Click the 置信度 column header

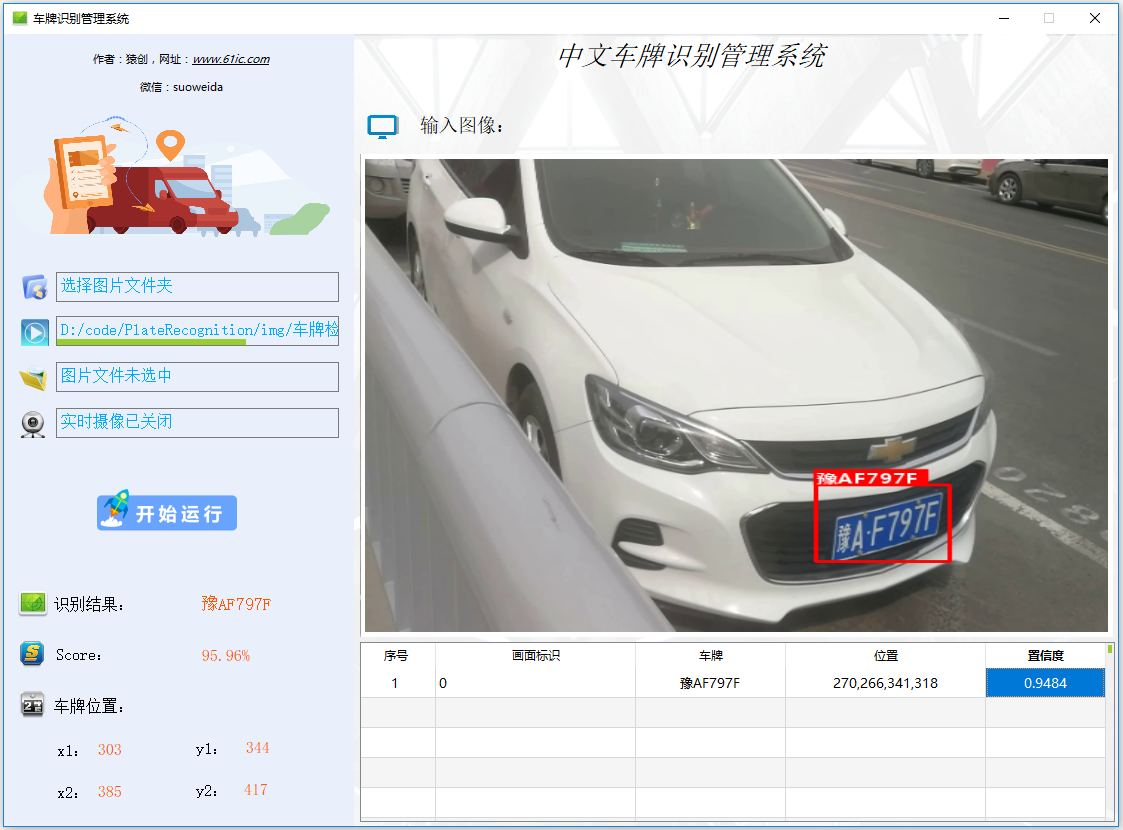tap(1045, 656)
